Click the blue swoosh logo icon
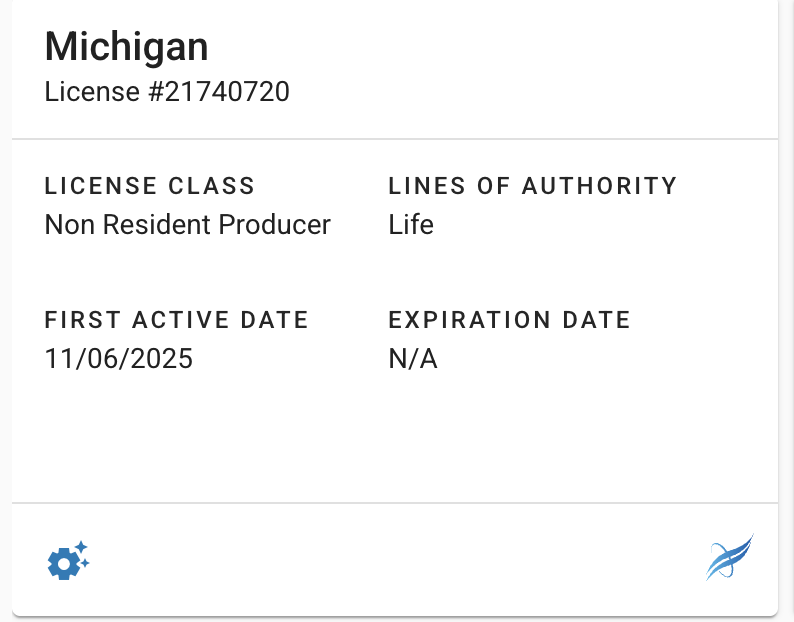Image resolution: width=794 pixels, height=622 pixels. point(729,558)
